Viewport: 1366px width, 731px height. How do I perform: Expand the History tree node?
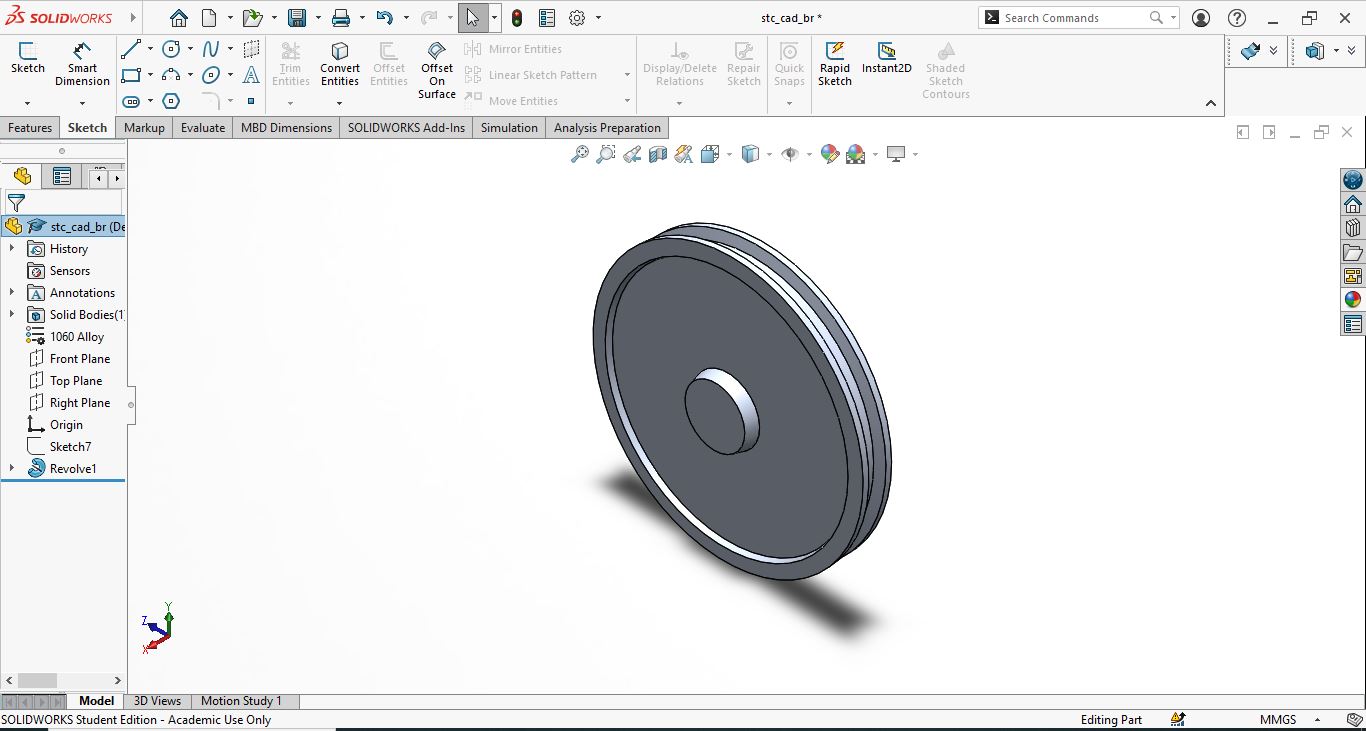point(12,249)
